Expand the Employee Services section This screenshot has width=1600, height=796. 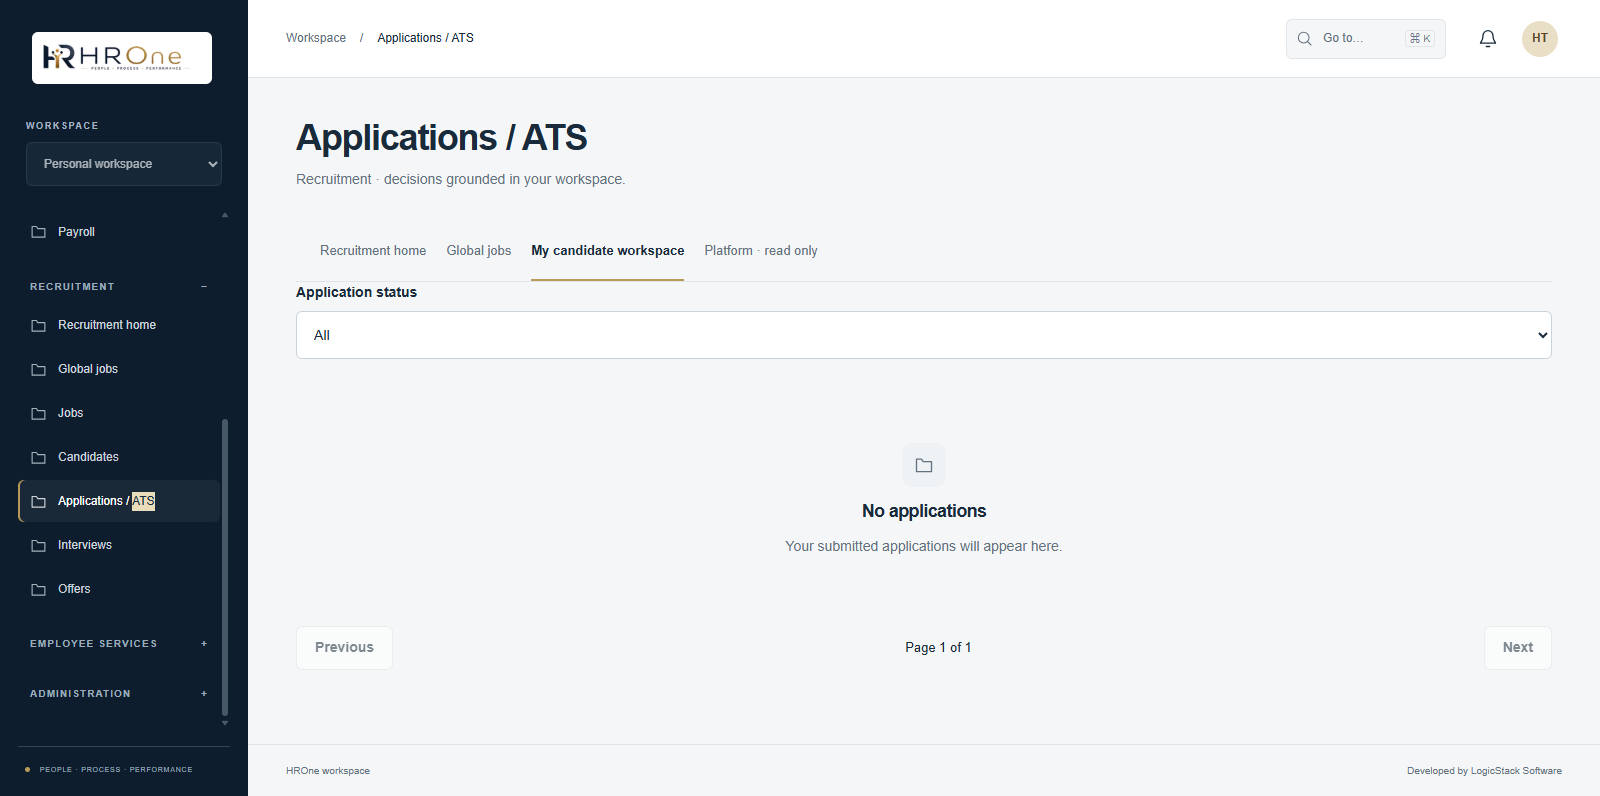(204, 644)
